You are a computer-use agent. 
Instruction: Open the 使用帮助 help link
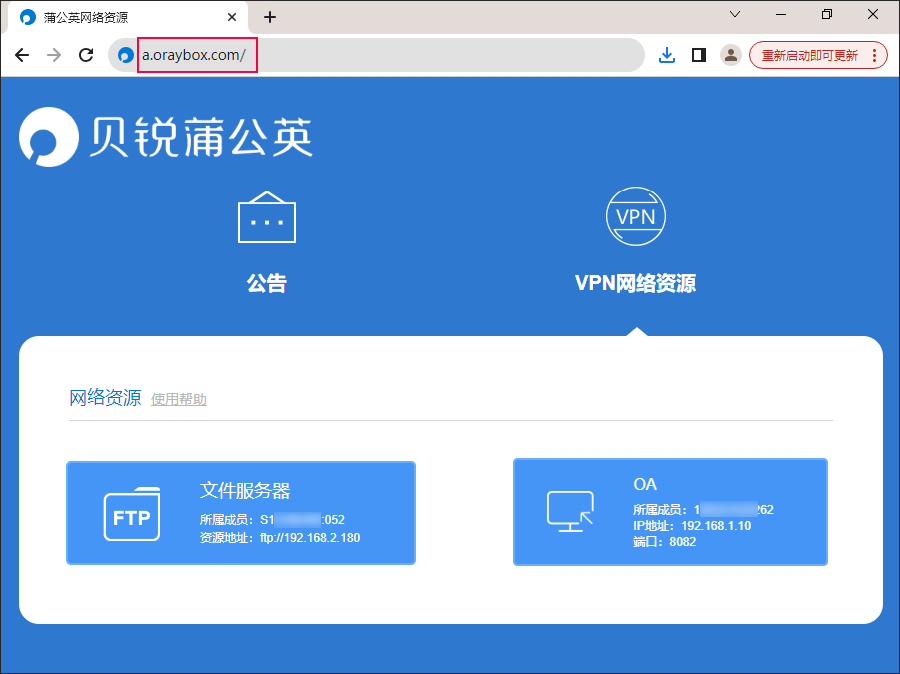[x=179, y=399]
